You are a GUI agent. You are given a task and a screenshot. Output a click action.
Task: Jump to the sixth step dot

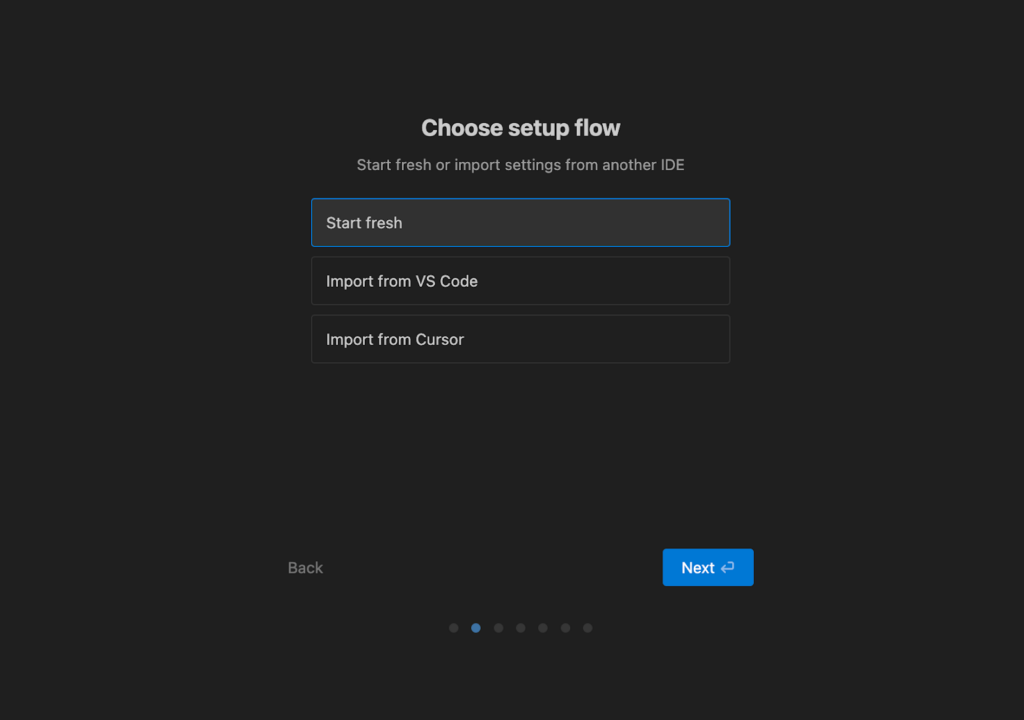(x=566, y=628)
